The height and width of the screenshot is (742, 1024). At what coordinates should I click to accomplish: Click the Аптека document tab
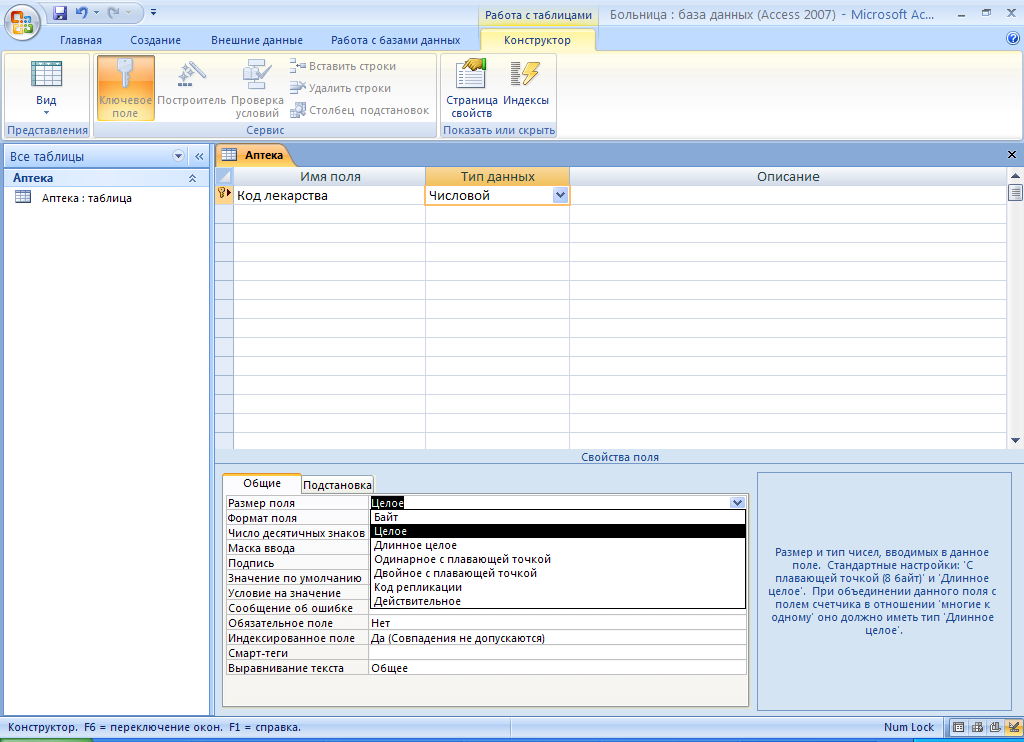(x=253, y=155)
